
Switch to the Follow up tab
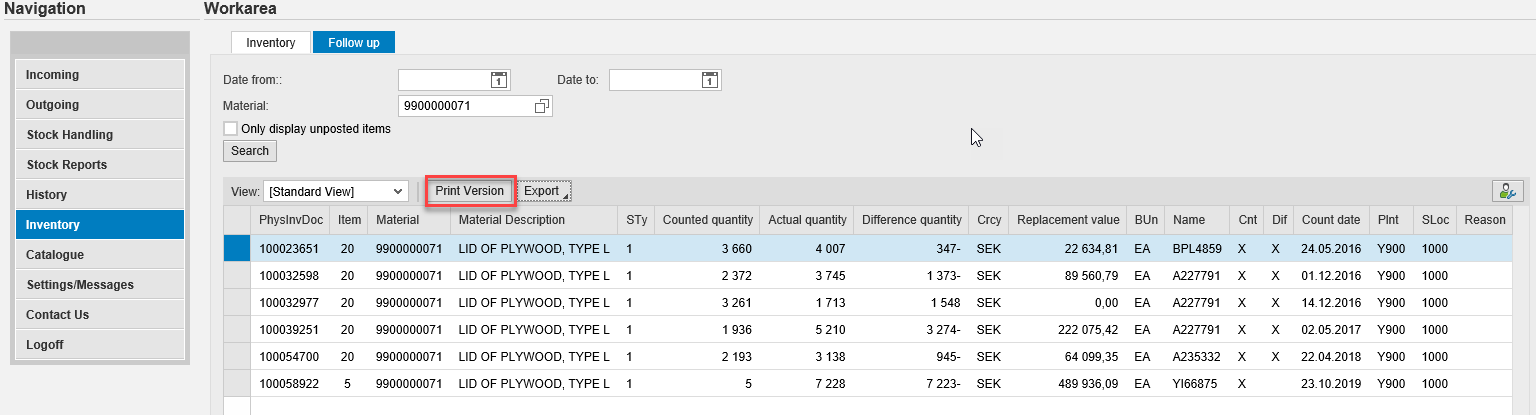coord(354,43)
